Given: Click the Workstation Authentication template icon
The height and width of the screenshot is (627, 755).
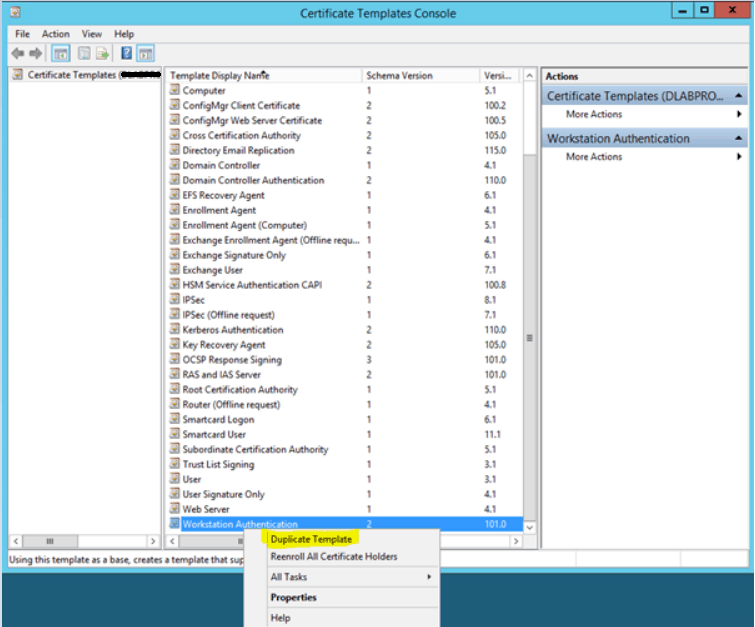Looking at the screenshot, I should click(x=175, y=523).
